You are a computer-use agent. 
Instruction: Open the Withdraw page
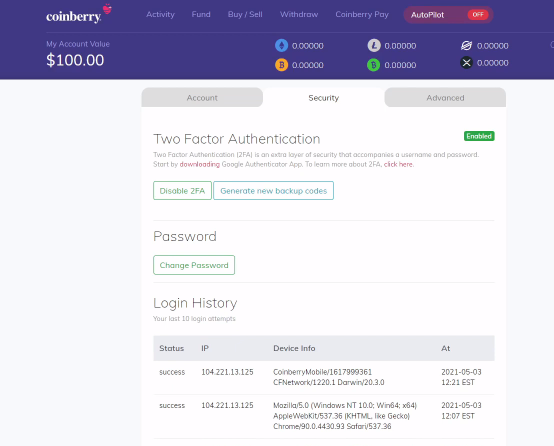pyautogui.click(x=299, y=14)
